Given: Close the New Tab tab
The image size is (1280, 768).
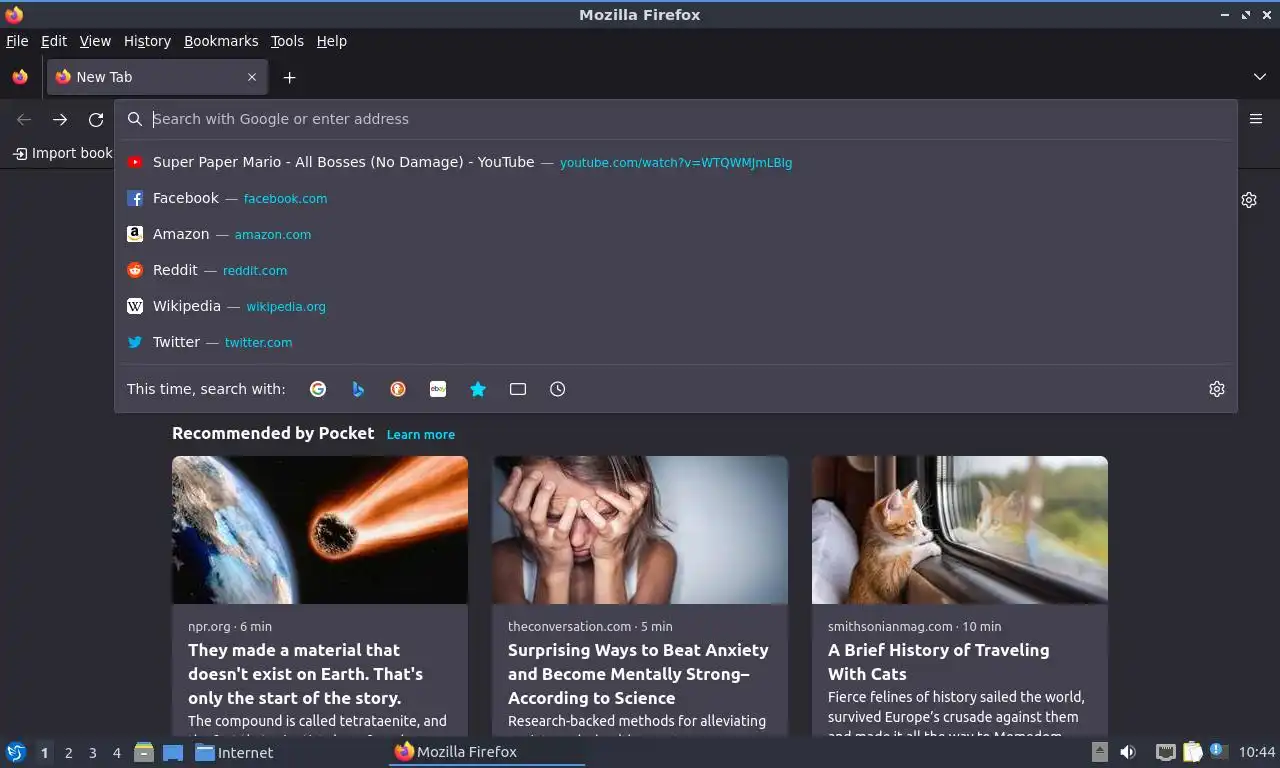Looking at the screenshot, I should [x=252, y=77].
